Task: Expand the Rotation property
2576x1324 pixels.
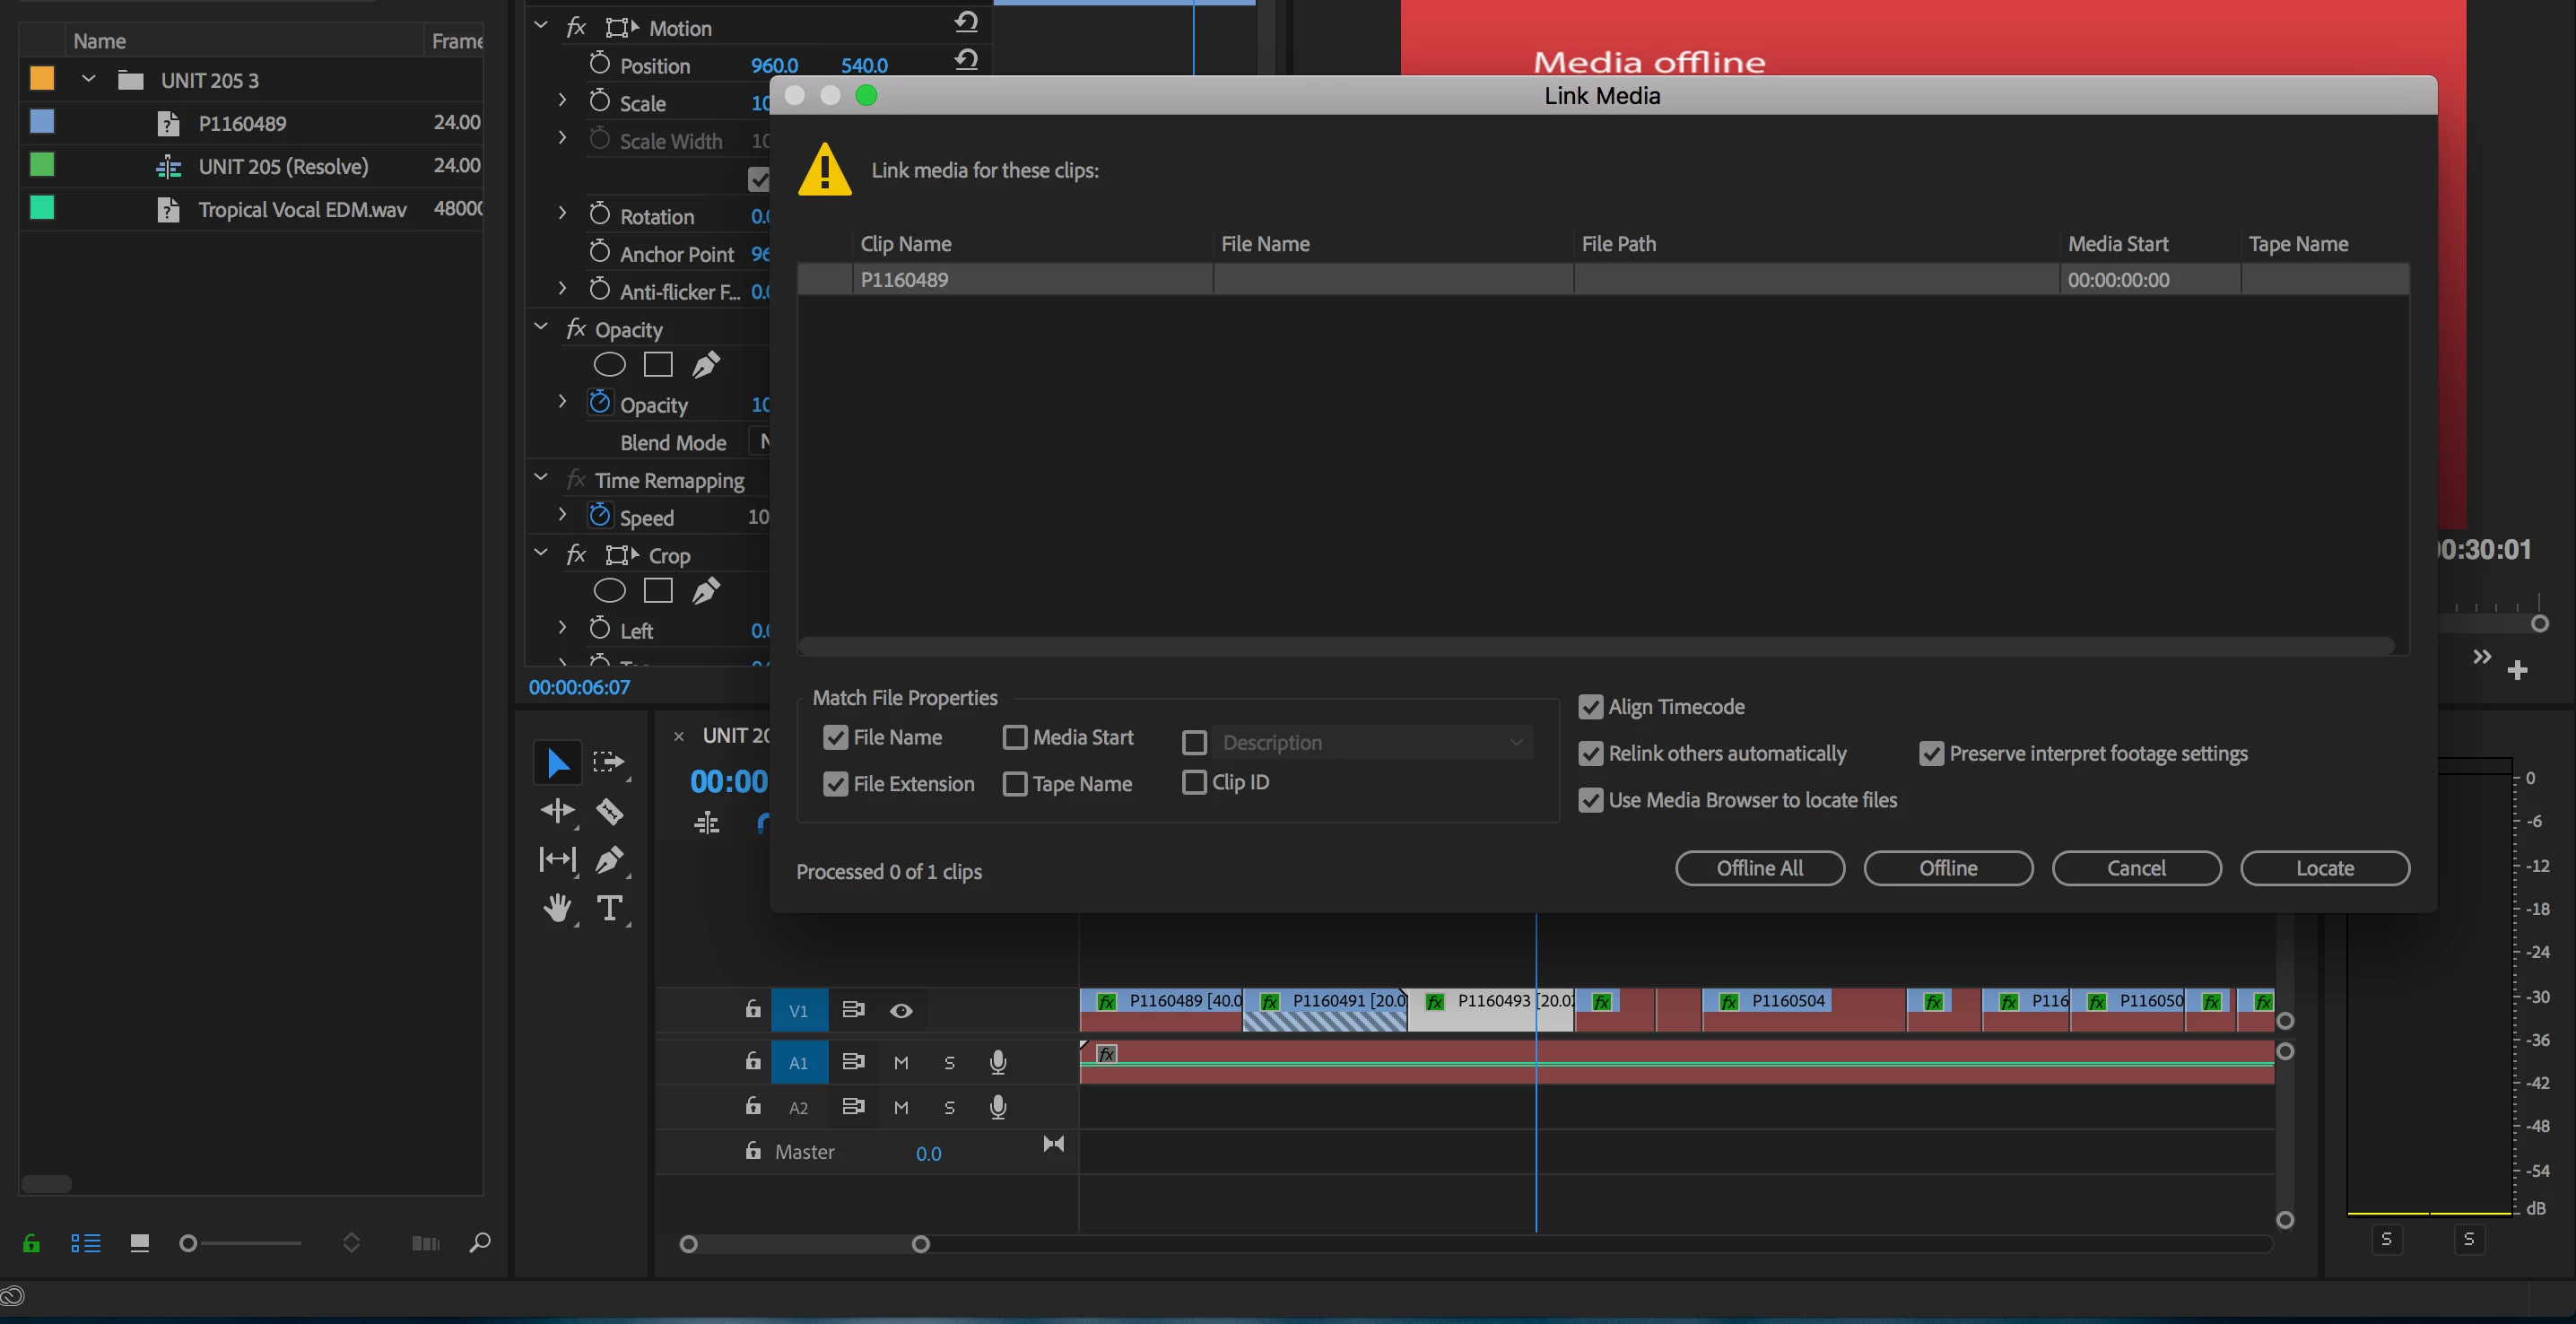Action: pos(562,214)
